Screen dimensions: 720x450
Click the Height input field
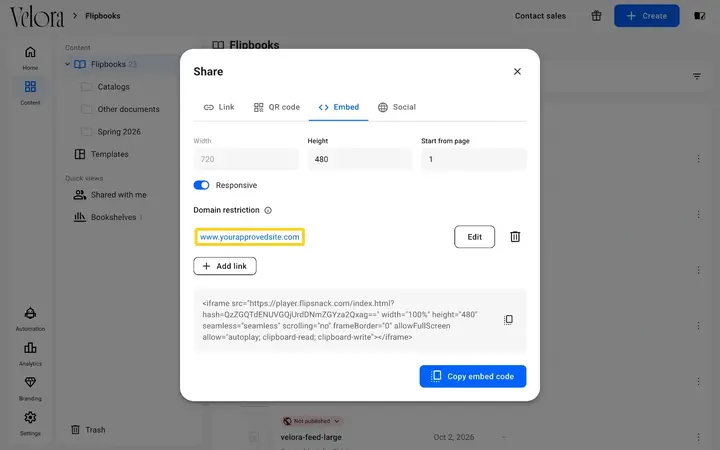click(x=360, y=159)
